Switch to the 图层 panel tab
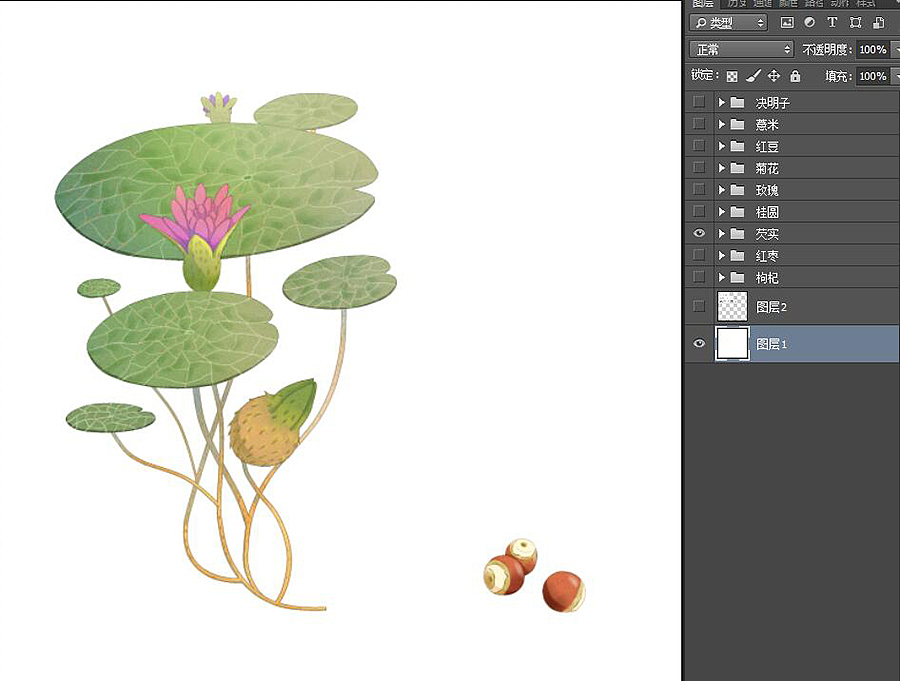 703,3
